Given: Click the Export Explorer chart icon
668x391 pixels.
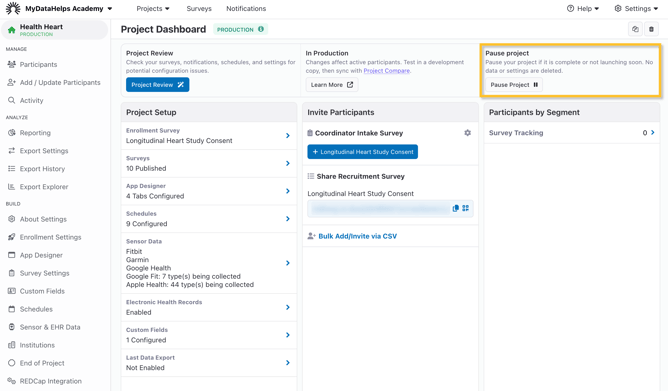Looking at the screenshot, I should [12, 187].
